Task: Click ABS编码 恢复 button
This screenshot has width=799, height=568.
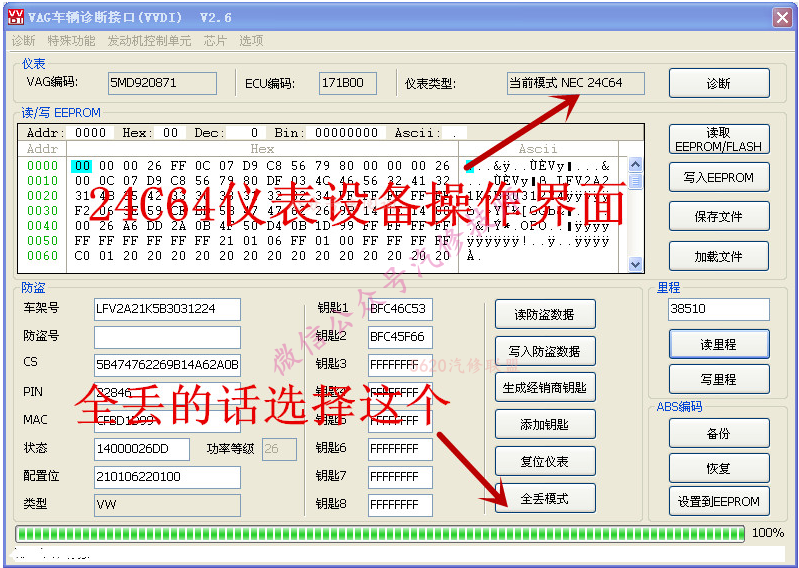Action: [718, 468]
